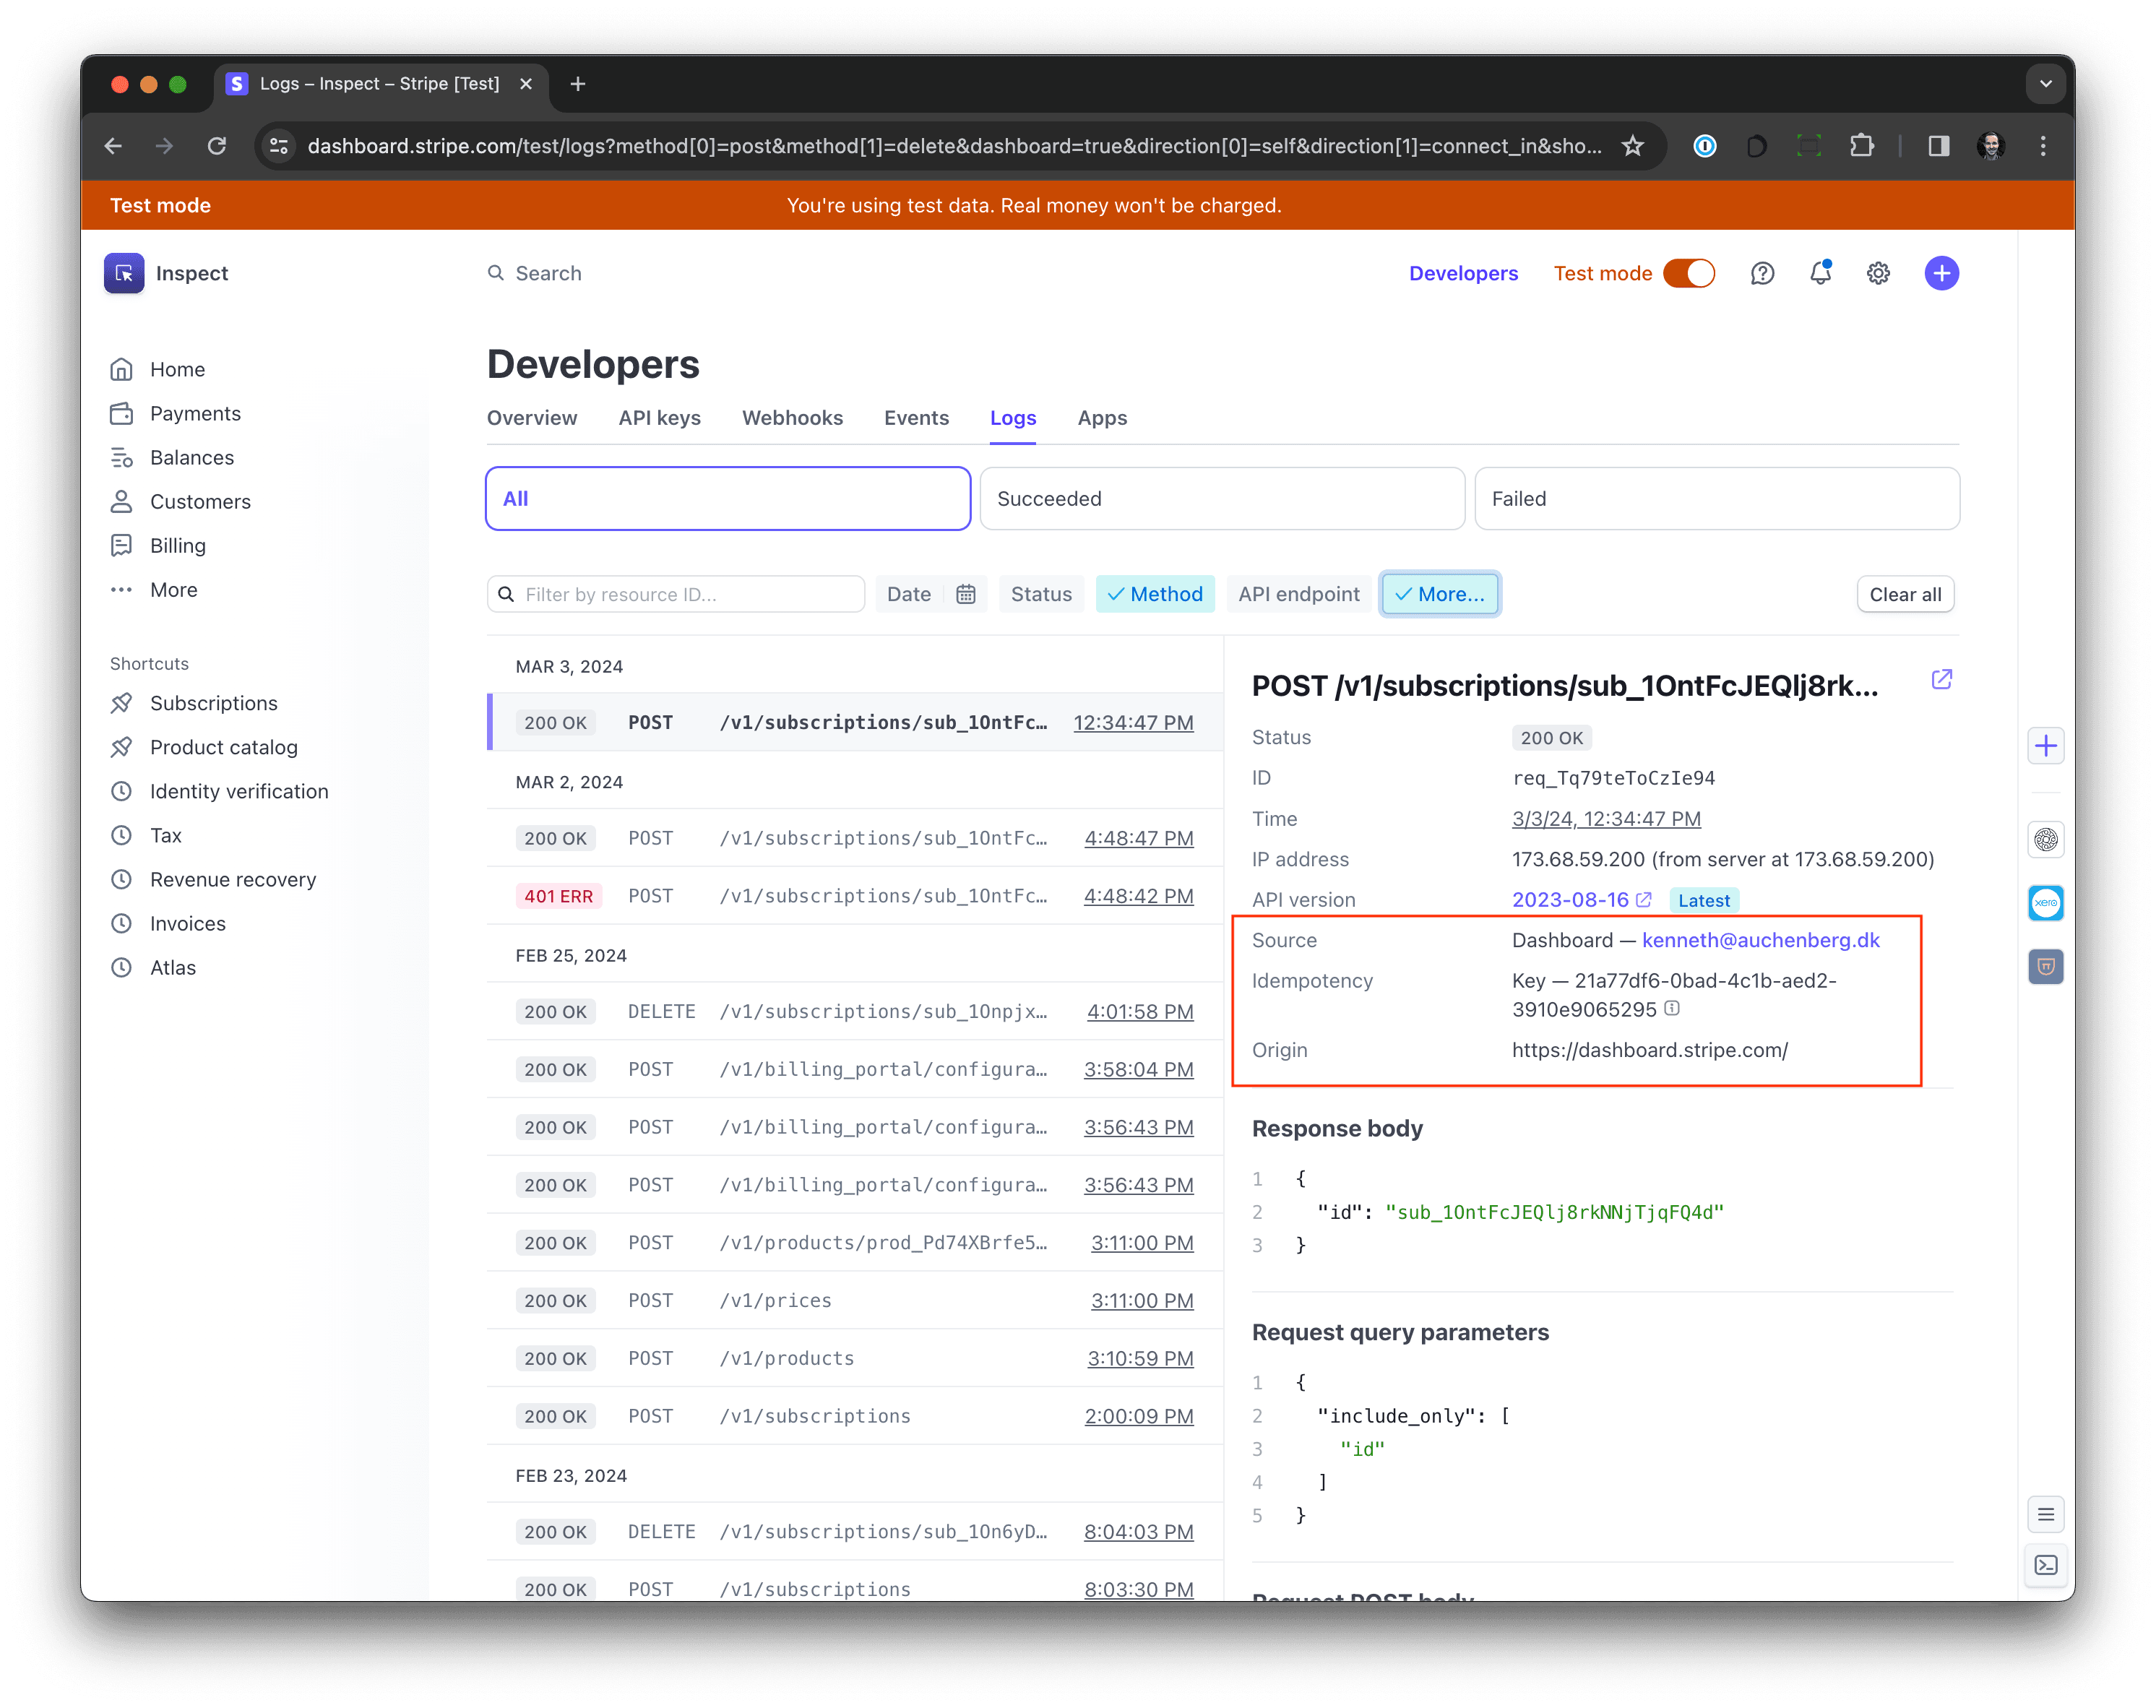Click the Inspect app logo icon
The width and height of the screenshot is (2156, 1708).
124,273
